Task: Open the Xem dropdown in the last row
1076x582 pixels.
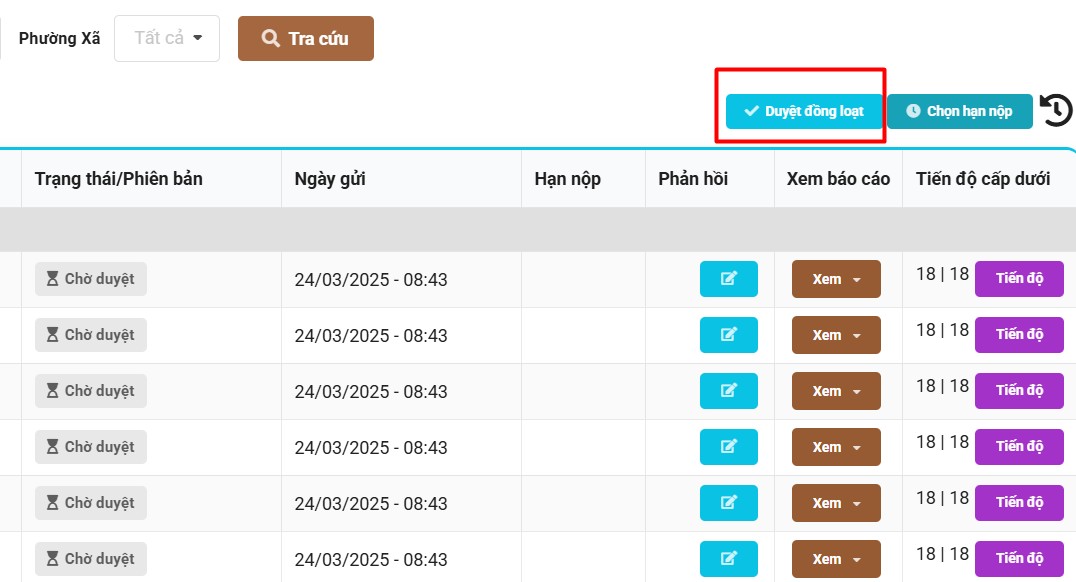Action: pyautogui.click(x=836, y=559)
